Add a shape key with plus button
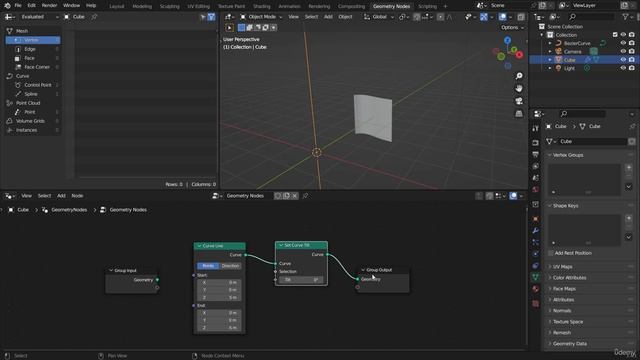640x360 pixels. coord(629,218)
